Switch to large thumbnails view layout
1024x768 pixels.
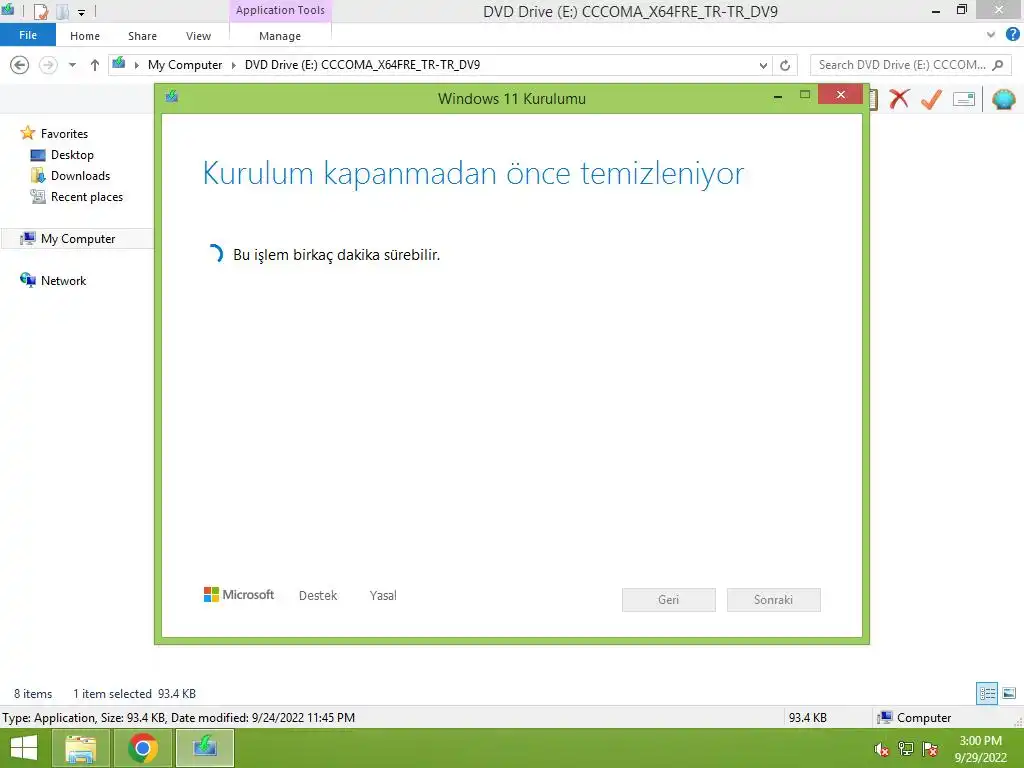[x=1009, y=694]
